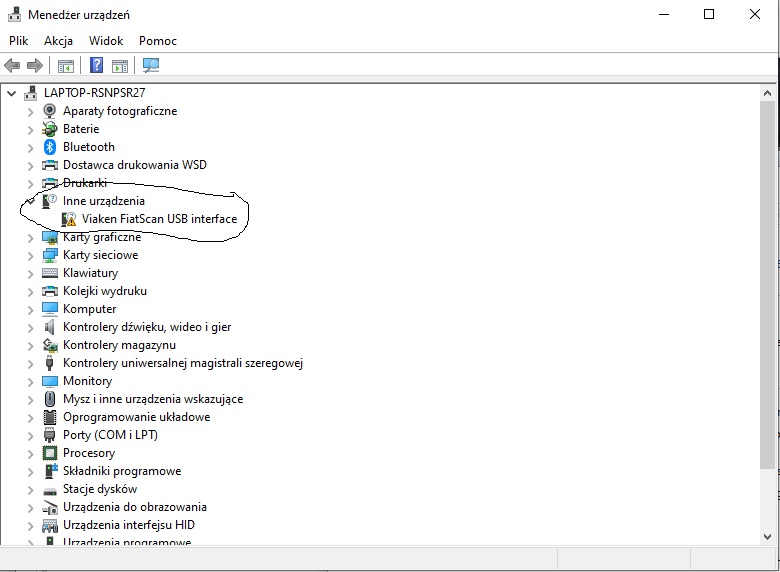Image resolution: width=780 pixels, height=572 pixels.
Task: Click the USB controllers plug icon
Action: click(x=50, y=363)
